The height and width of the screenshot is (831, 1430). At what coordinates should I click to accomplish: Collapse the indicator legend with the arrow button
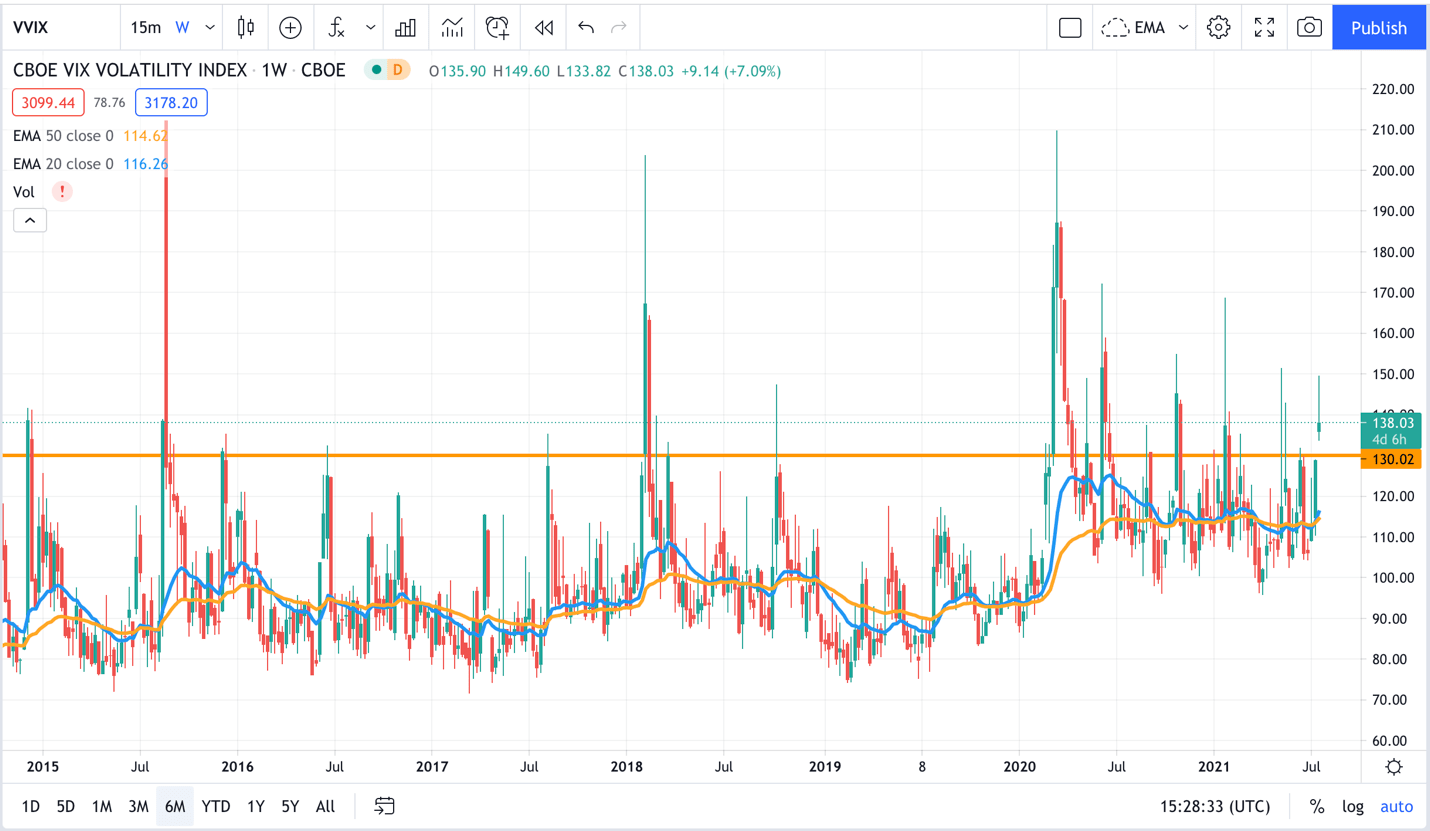click(x=30, y=220)
